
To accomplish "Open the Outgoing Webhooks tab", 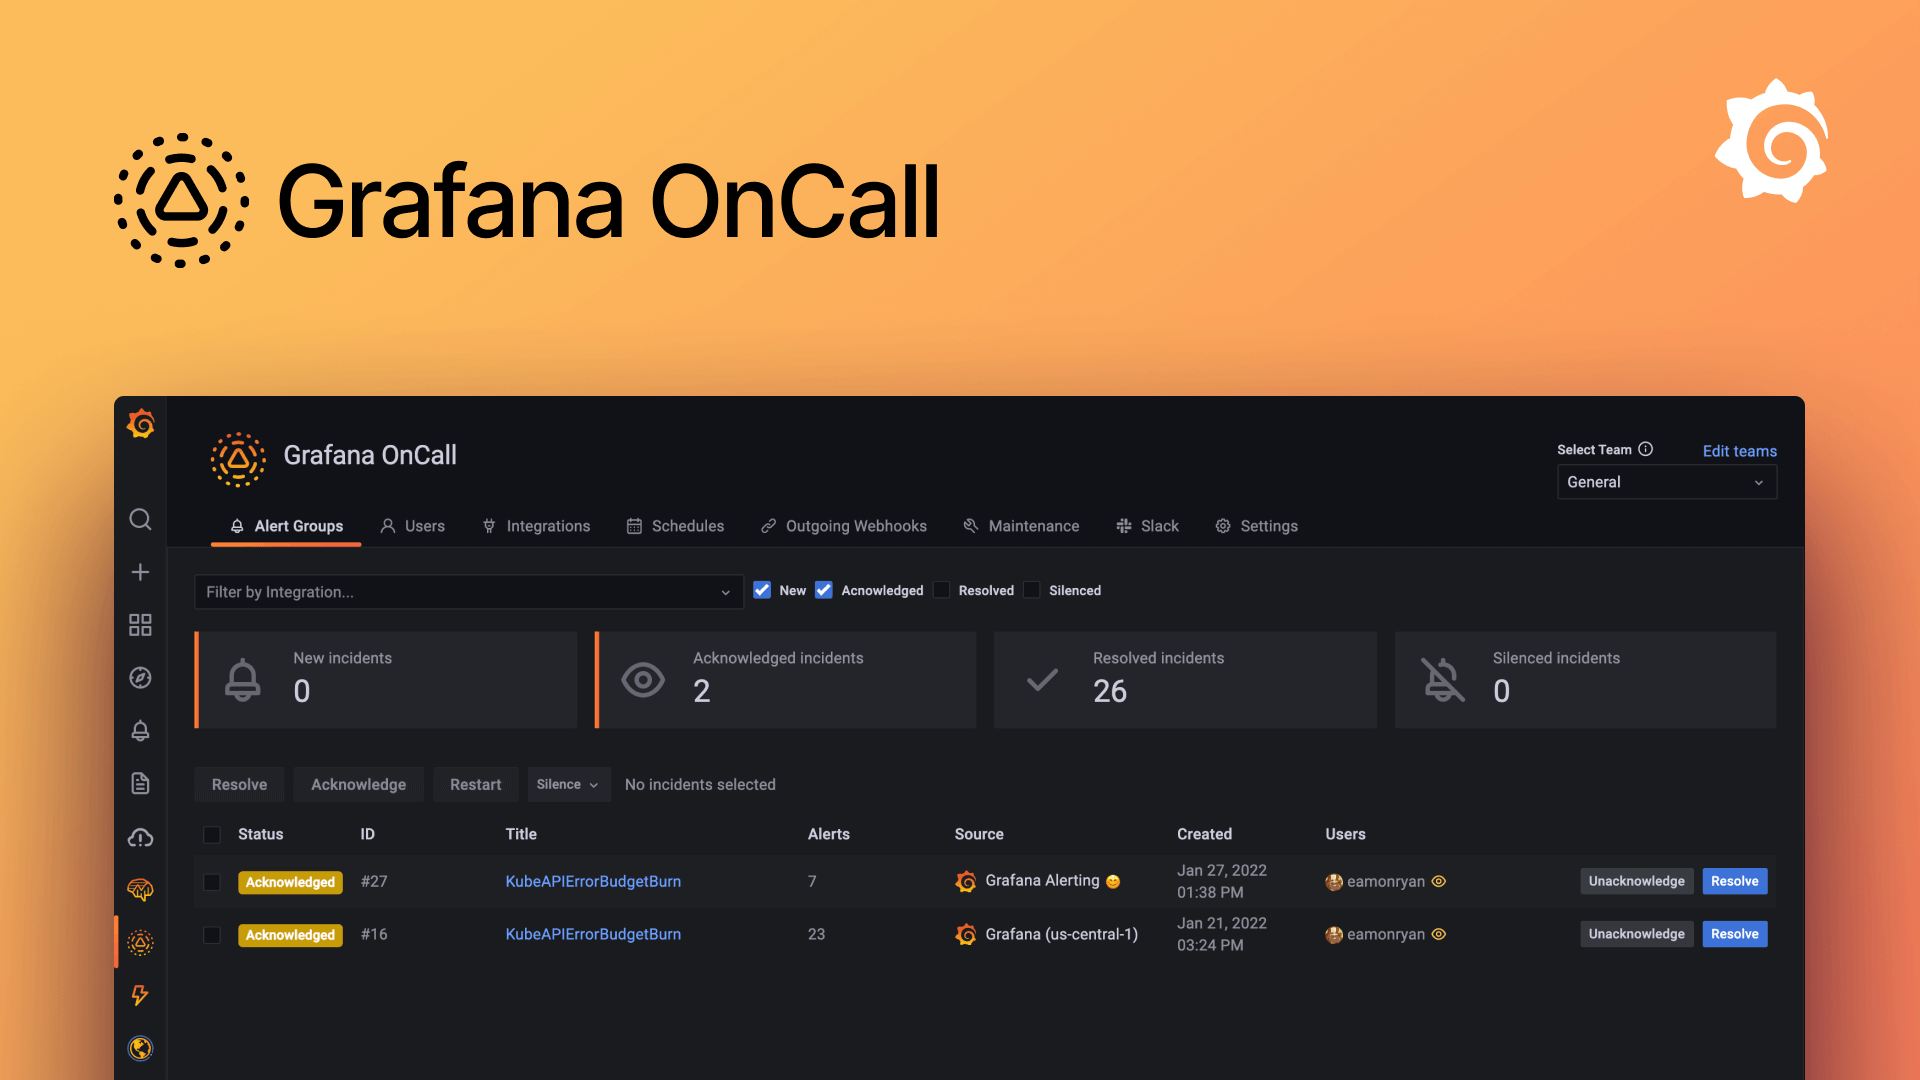I will coord(856,526).
